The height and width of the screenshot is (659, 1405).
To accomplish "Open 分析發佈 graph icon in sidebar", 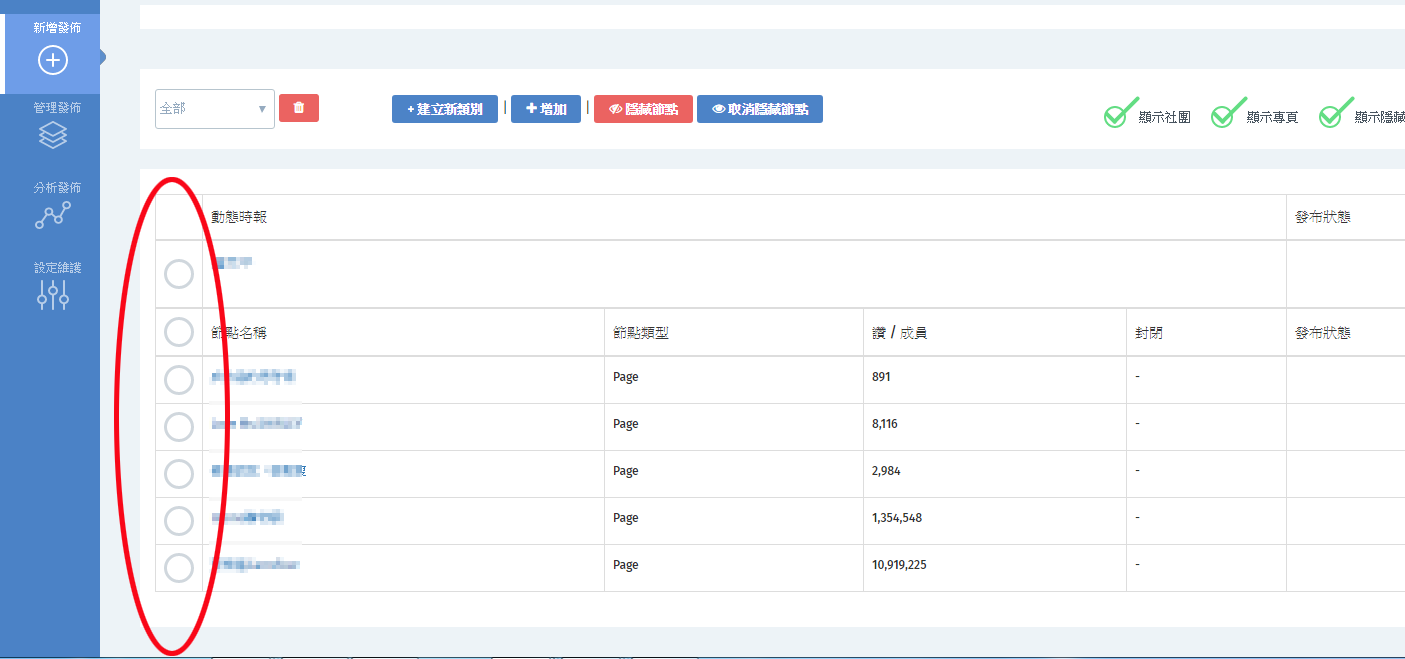I will [x=52, y=215].
